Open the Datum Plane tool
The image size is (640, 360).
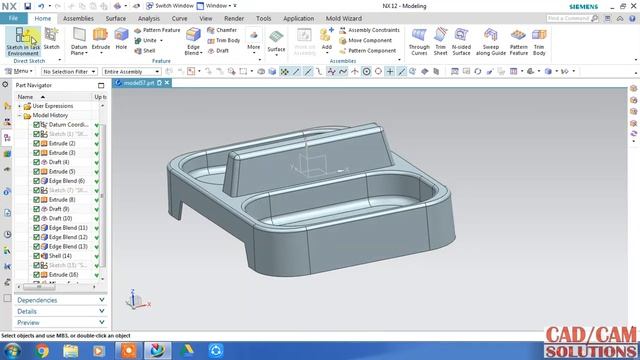(79, 41)
